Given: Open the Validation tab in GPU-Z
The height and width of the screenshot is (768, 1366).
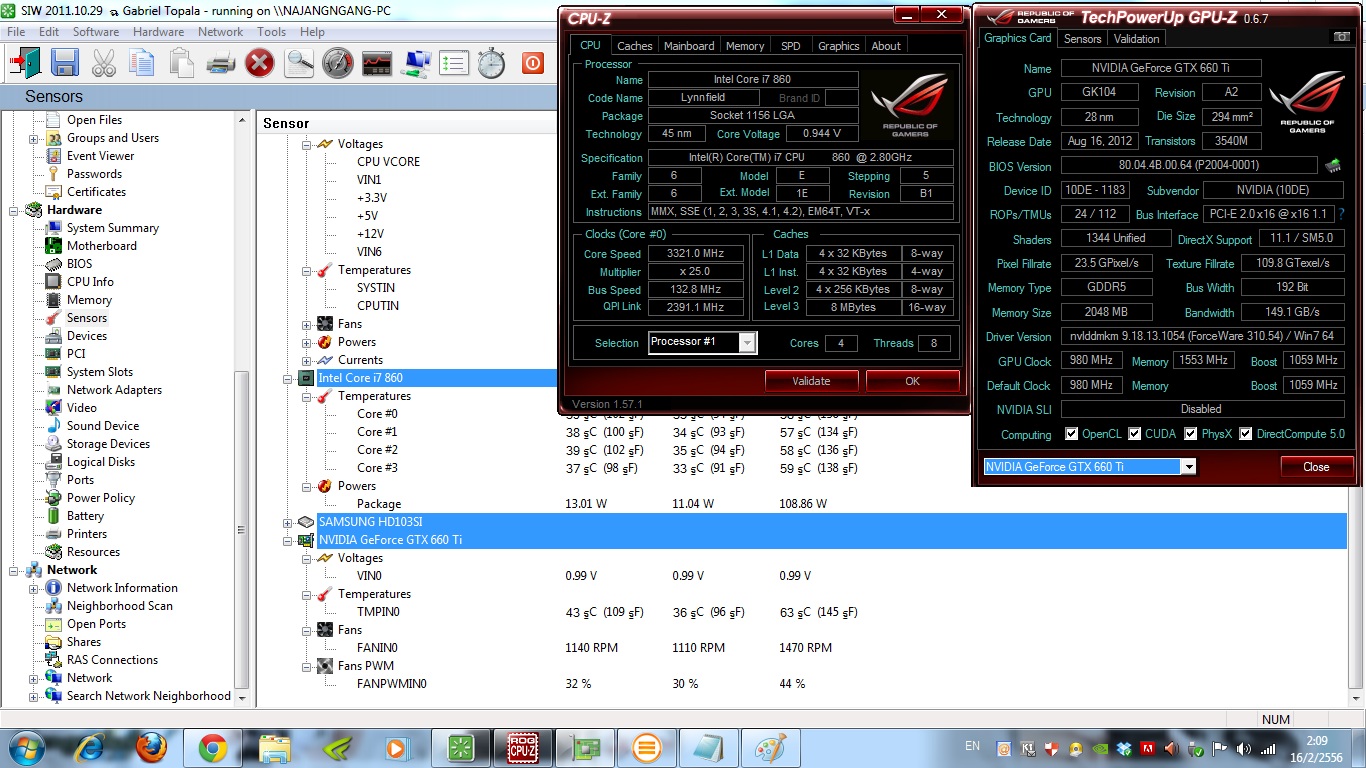Looking at the screenshot, I should click(1137, 39).
